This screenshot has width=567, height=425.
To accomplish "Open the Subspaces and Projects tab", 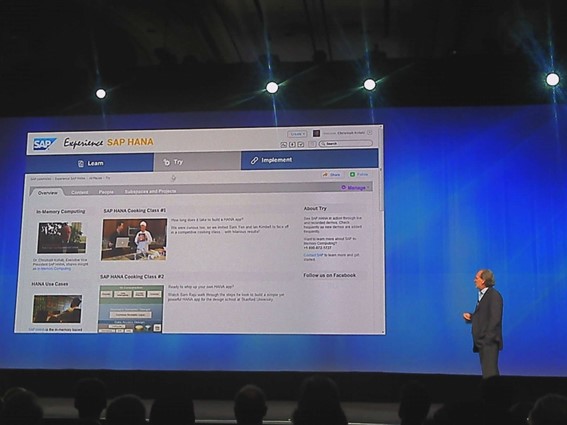I will (x=150, y=191).
